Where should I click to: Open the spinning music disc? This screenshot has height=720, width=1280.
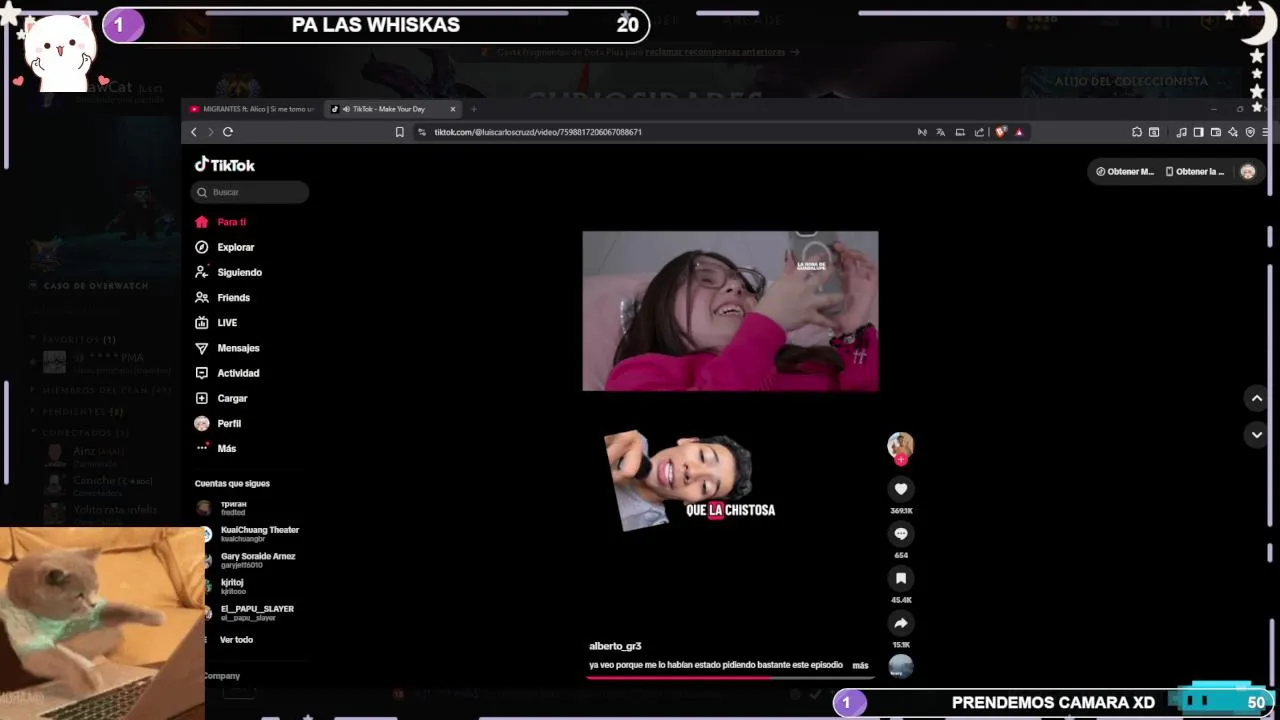pos(901,665)
